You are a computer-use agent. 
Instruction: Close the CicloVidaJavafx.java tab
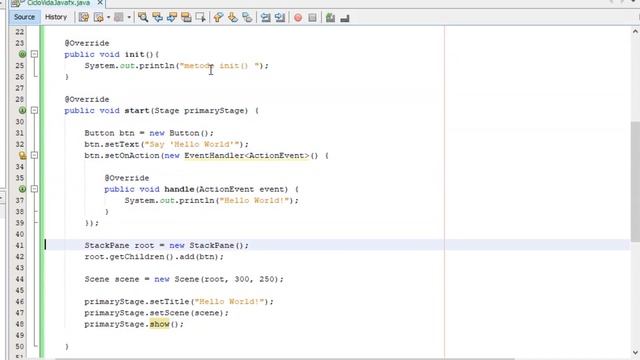coord(100,2)
